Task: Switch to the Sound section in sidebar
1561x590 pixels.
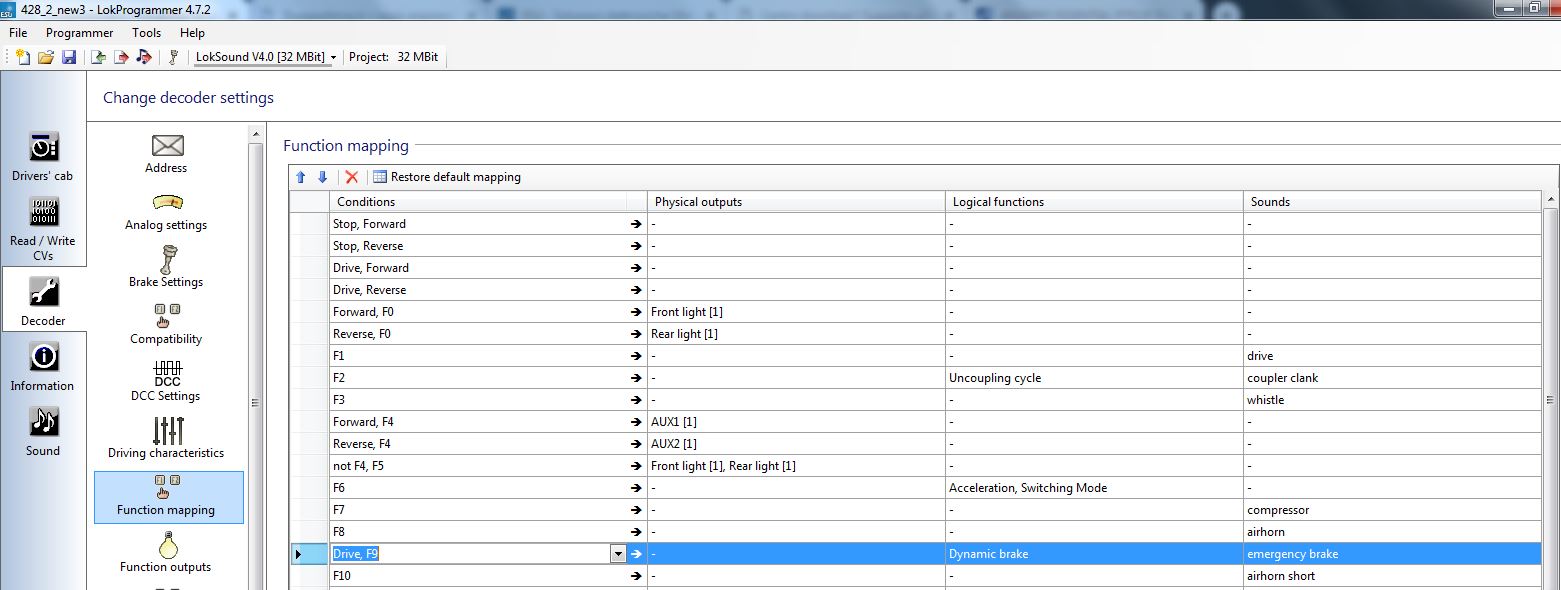Action: [42, 431]
